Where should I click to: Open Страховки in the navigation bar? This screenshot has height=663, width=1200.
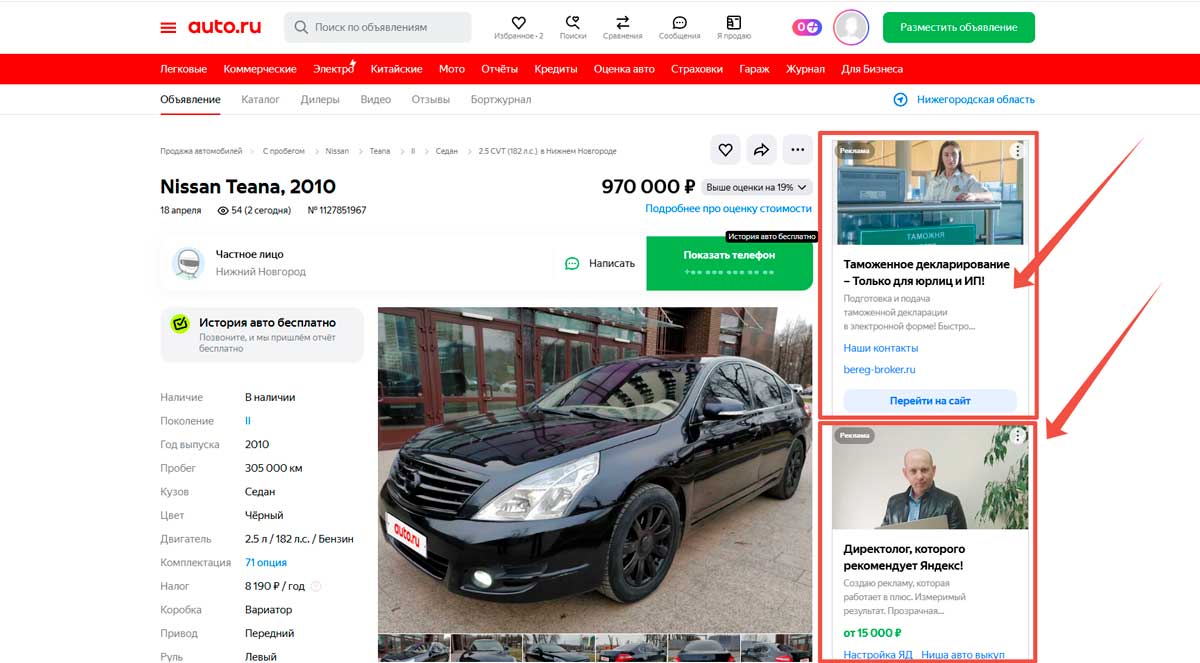pyautogui.click(x=697, y=69)
